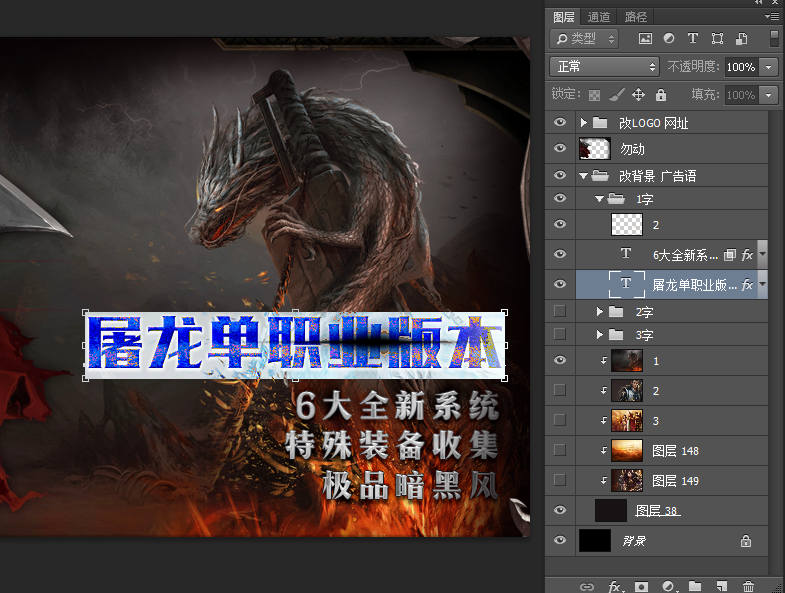
Task: Filter layers by type (T) icon
Action: tap(693, 39)
